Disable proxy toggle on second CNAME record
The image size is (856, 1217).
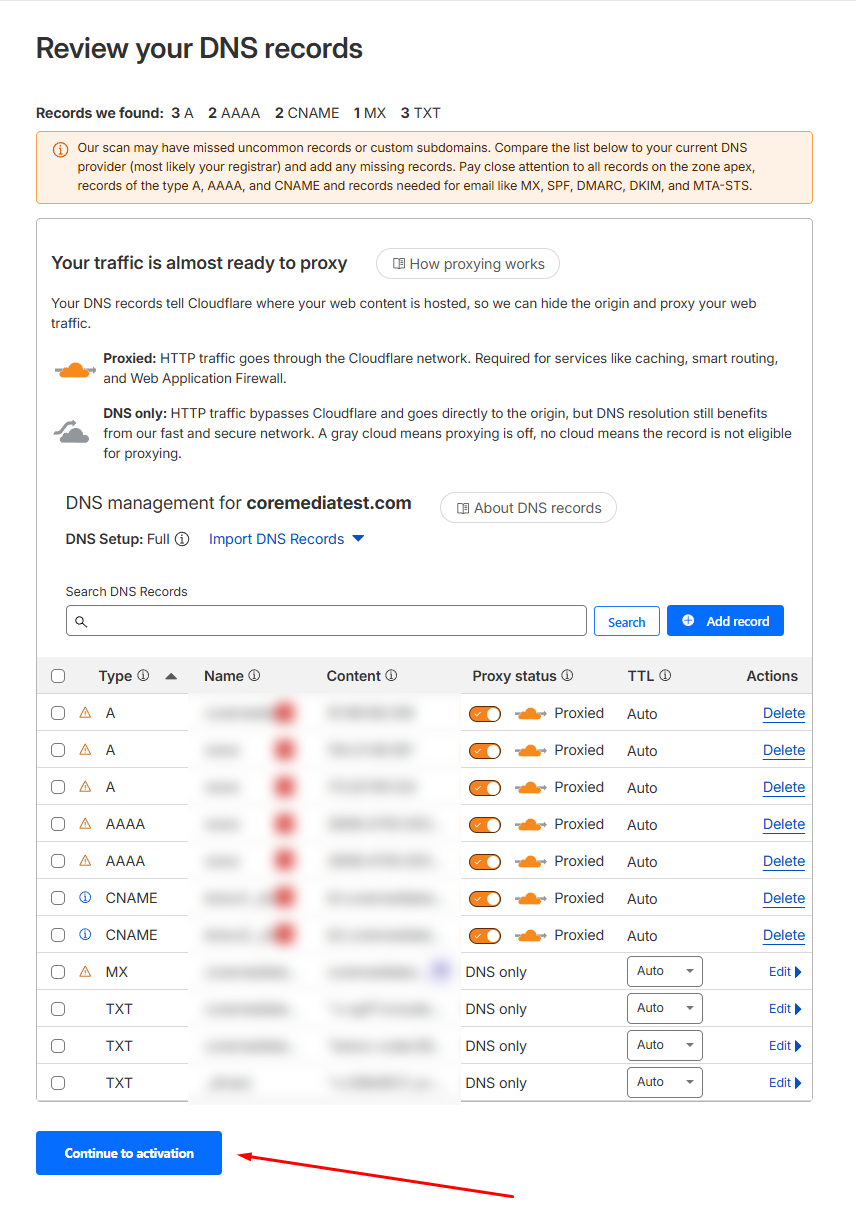coord(485,936)
